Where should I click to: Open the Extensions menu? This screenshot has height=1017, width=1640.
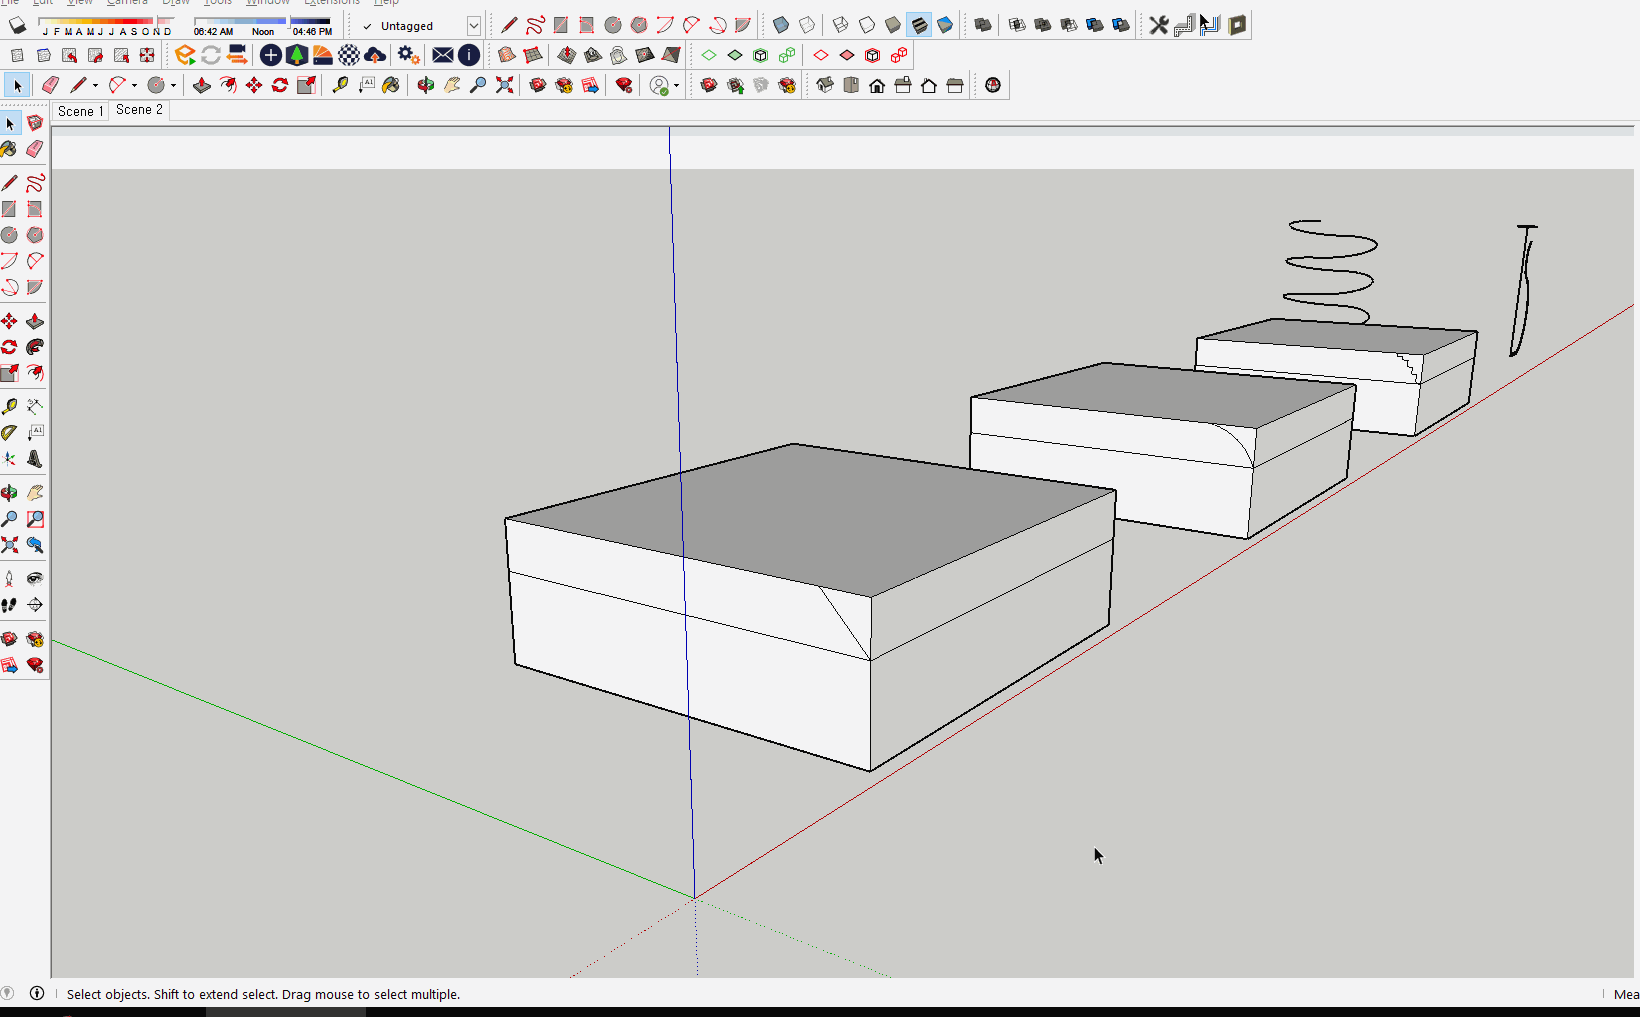pos(332,3)
